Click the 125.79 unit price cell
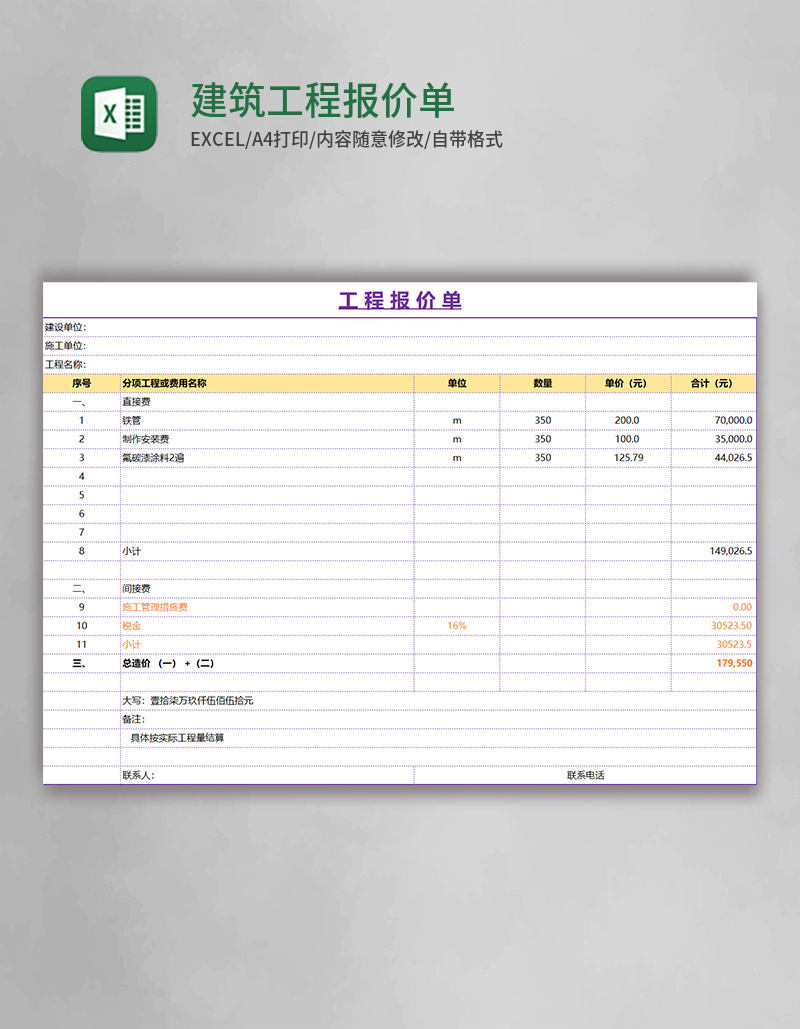800x1029 pixels. pos(627,458)
